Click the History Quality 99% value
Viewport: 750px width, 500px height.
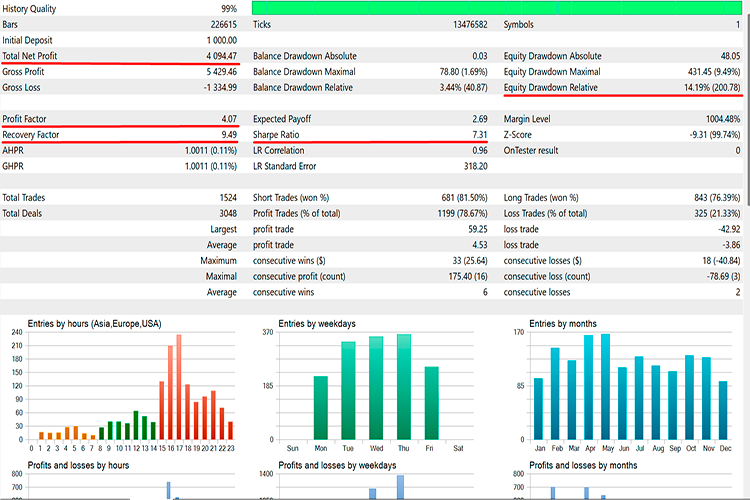click(229, 9)
